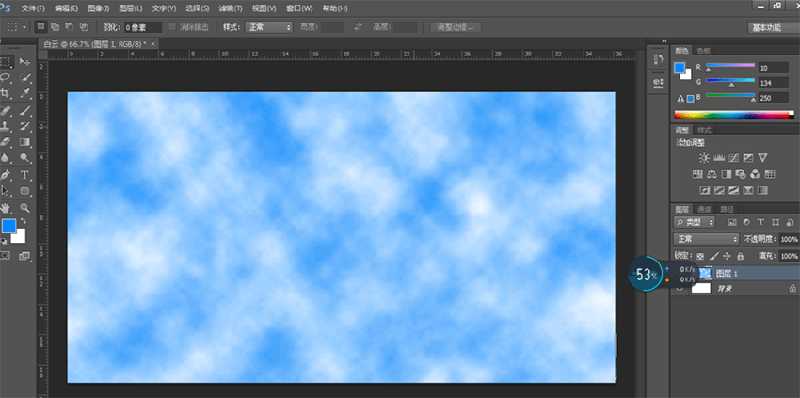Select the Dodge tool

coord(25,158)
